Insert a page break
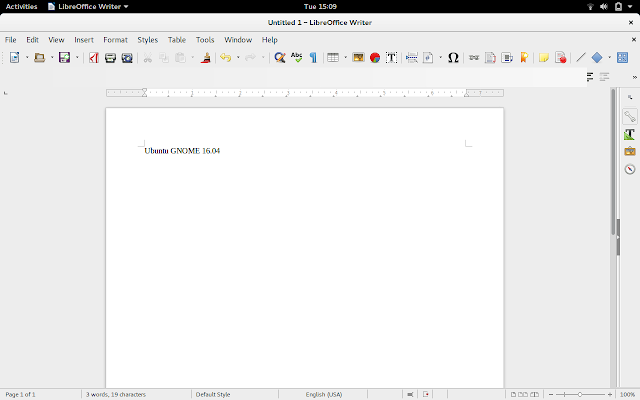 (x=411, y=58)
